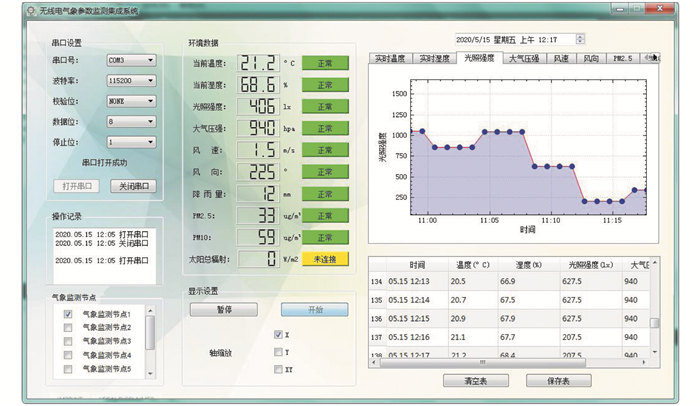Click the data table vertical scroll down arrow
The width and height of the screenshot is (700, 406).
pos(654,352)
